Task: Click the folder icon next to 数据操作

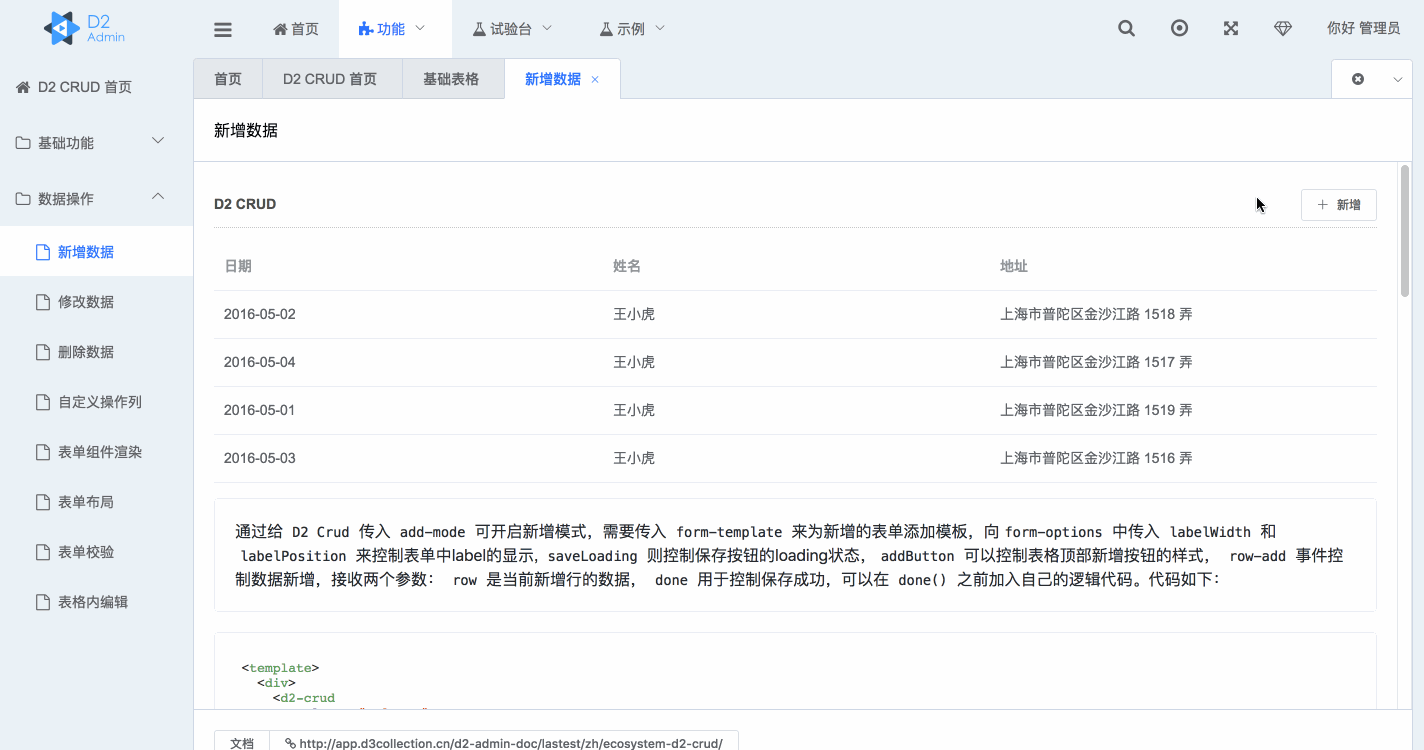Action: tap(23, 199)
